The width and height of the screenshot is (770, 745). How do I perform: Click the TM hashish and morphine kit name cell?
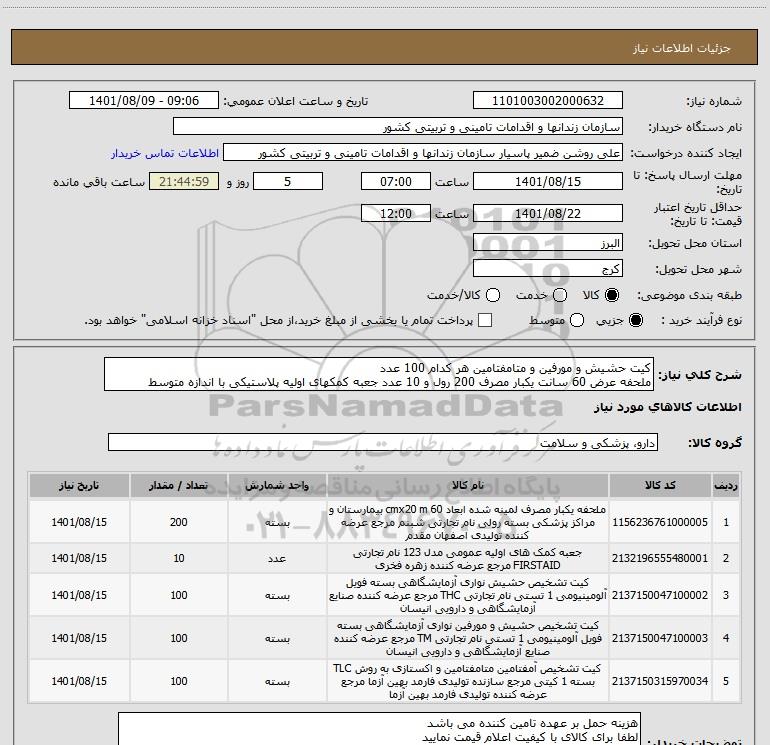(468, 638)
